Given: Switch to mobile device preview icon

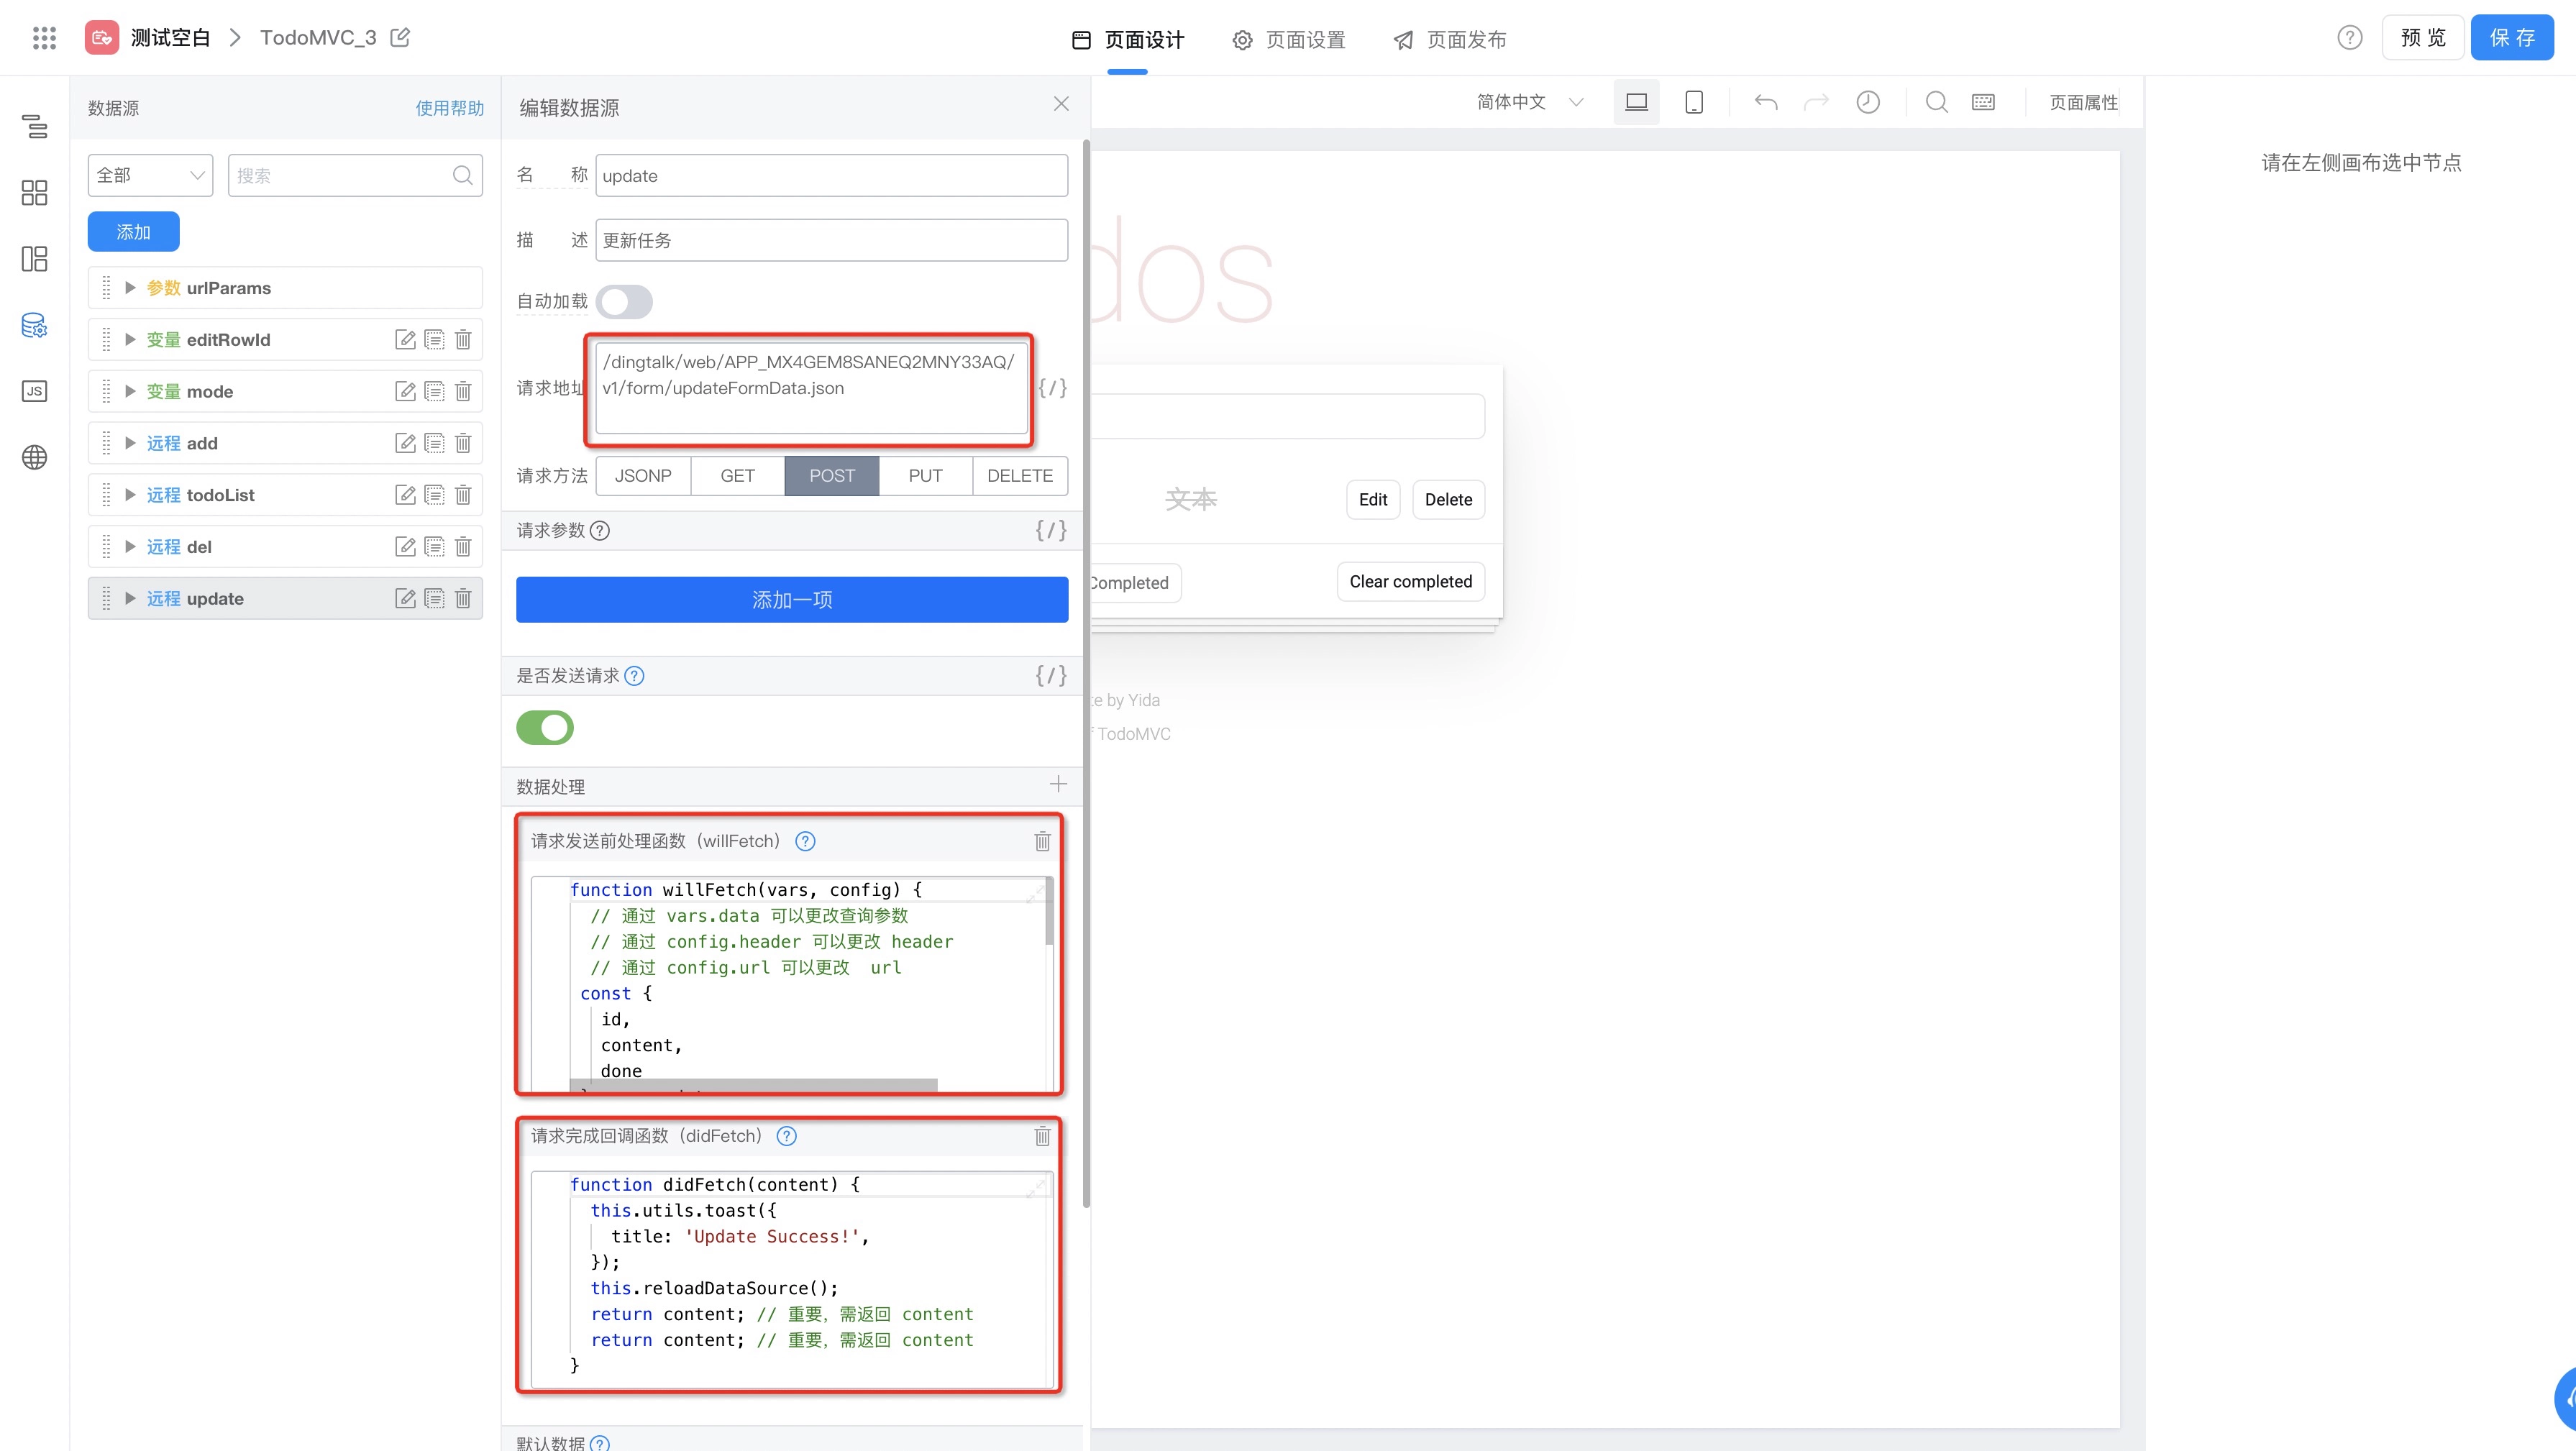Looking at the screenshot, I should pos(1694,102).
